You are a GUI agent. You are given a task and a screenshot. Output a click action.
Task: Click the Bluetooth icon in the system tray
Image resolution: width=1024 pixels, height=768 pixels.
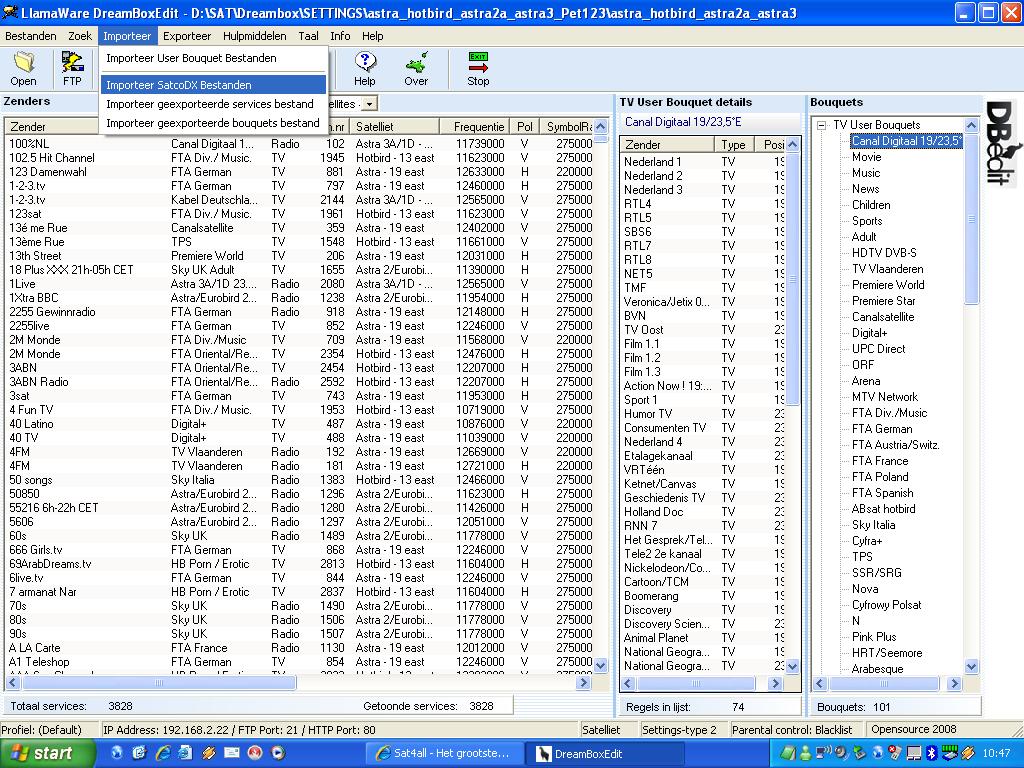click(932, 754)
